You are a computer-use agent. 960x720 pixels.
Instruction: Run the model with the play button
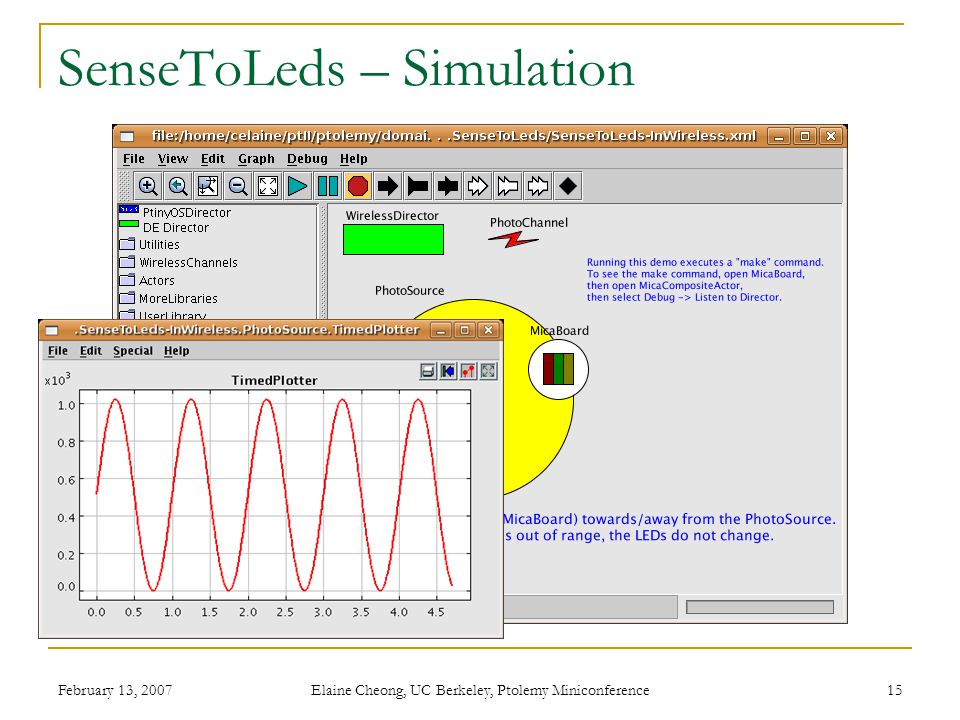coord(298,186)
